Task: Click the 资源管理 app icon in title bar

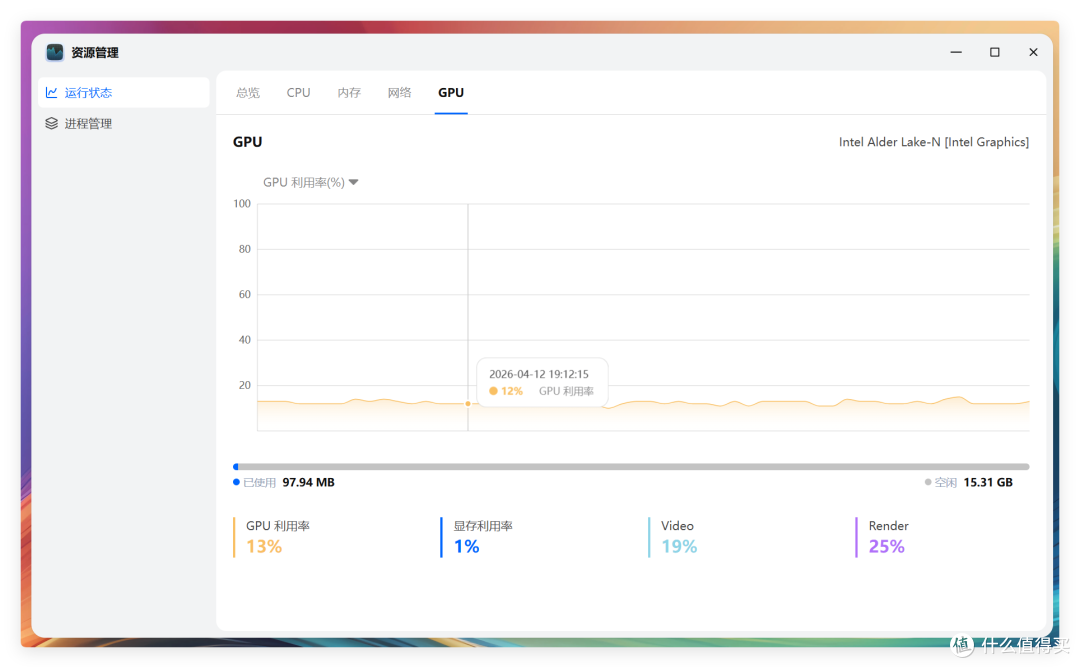Action: pyautogui.click(x=54, y=52)
